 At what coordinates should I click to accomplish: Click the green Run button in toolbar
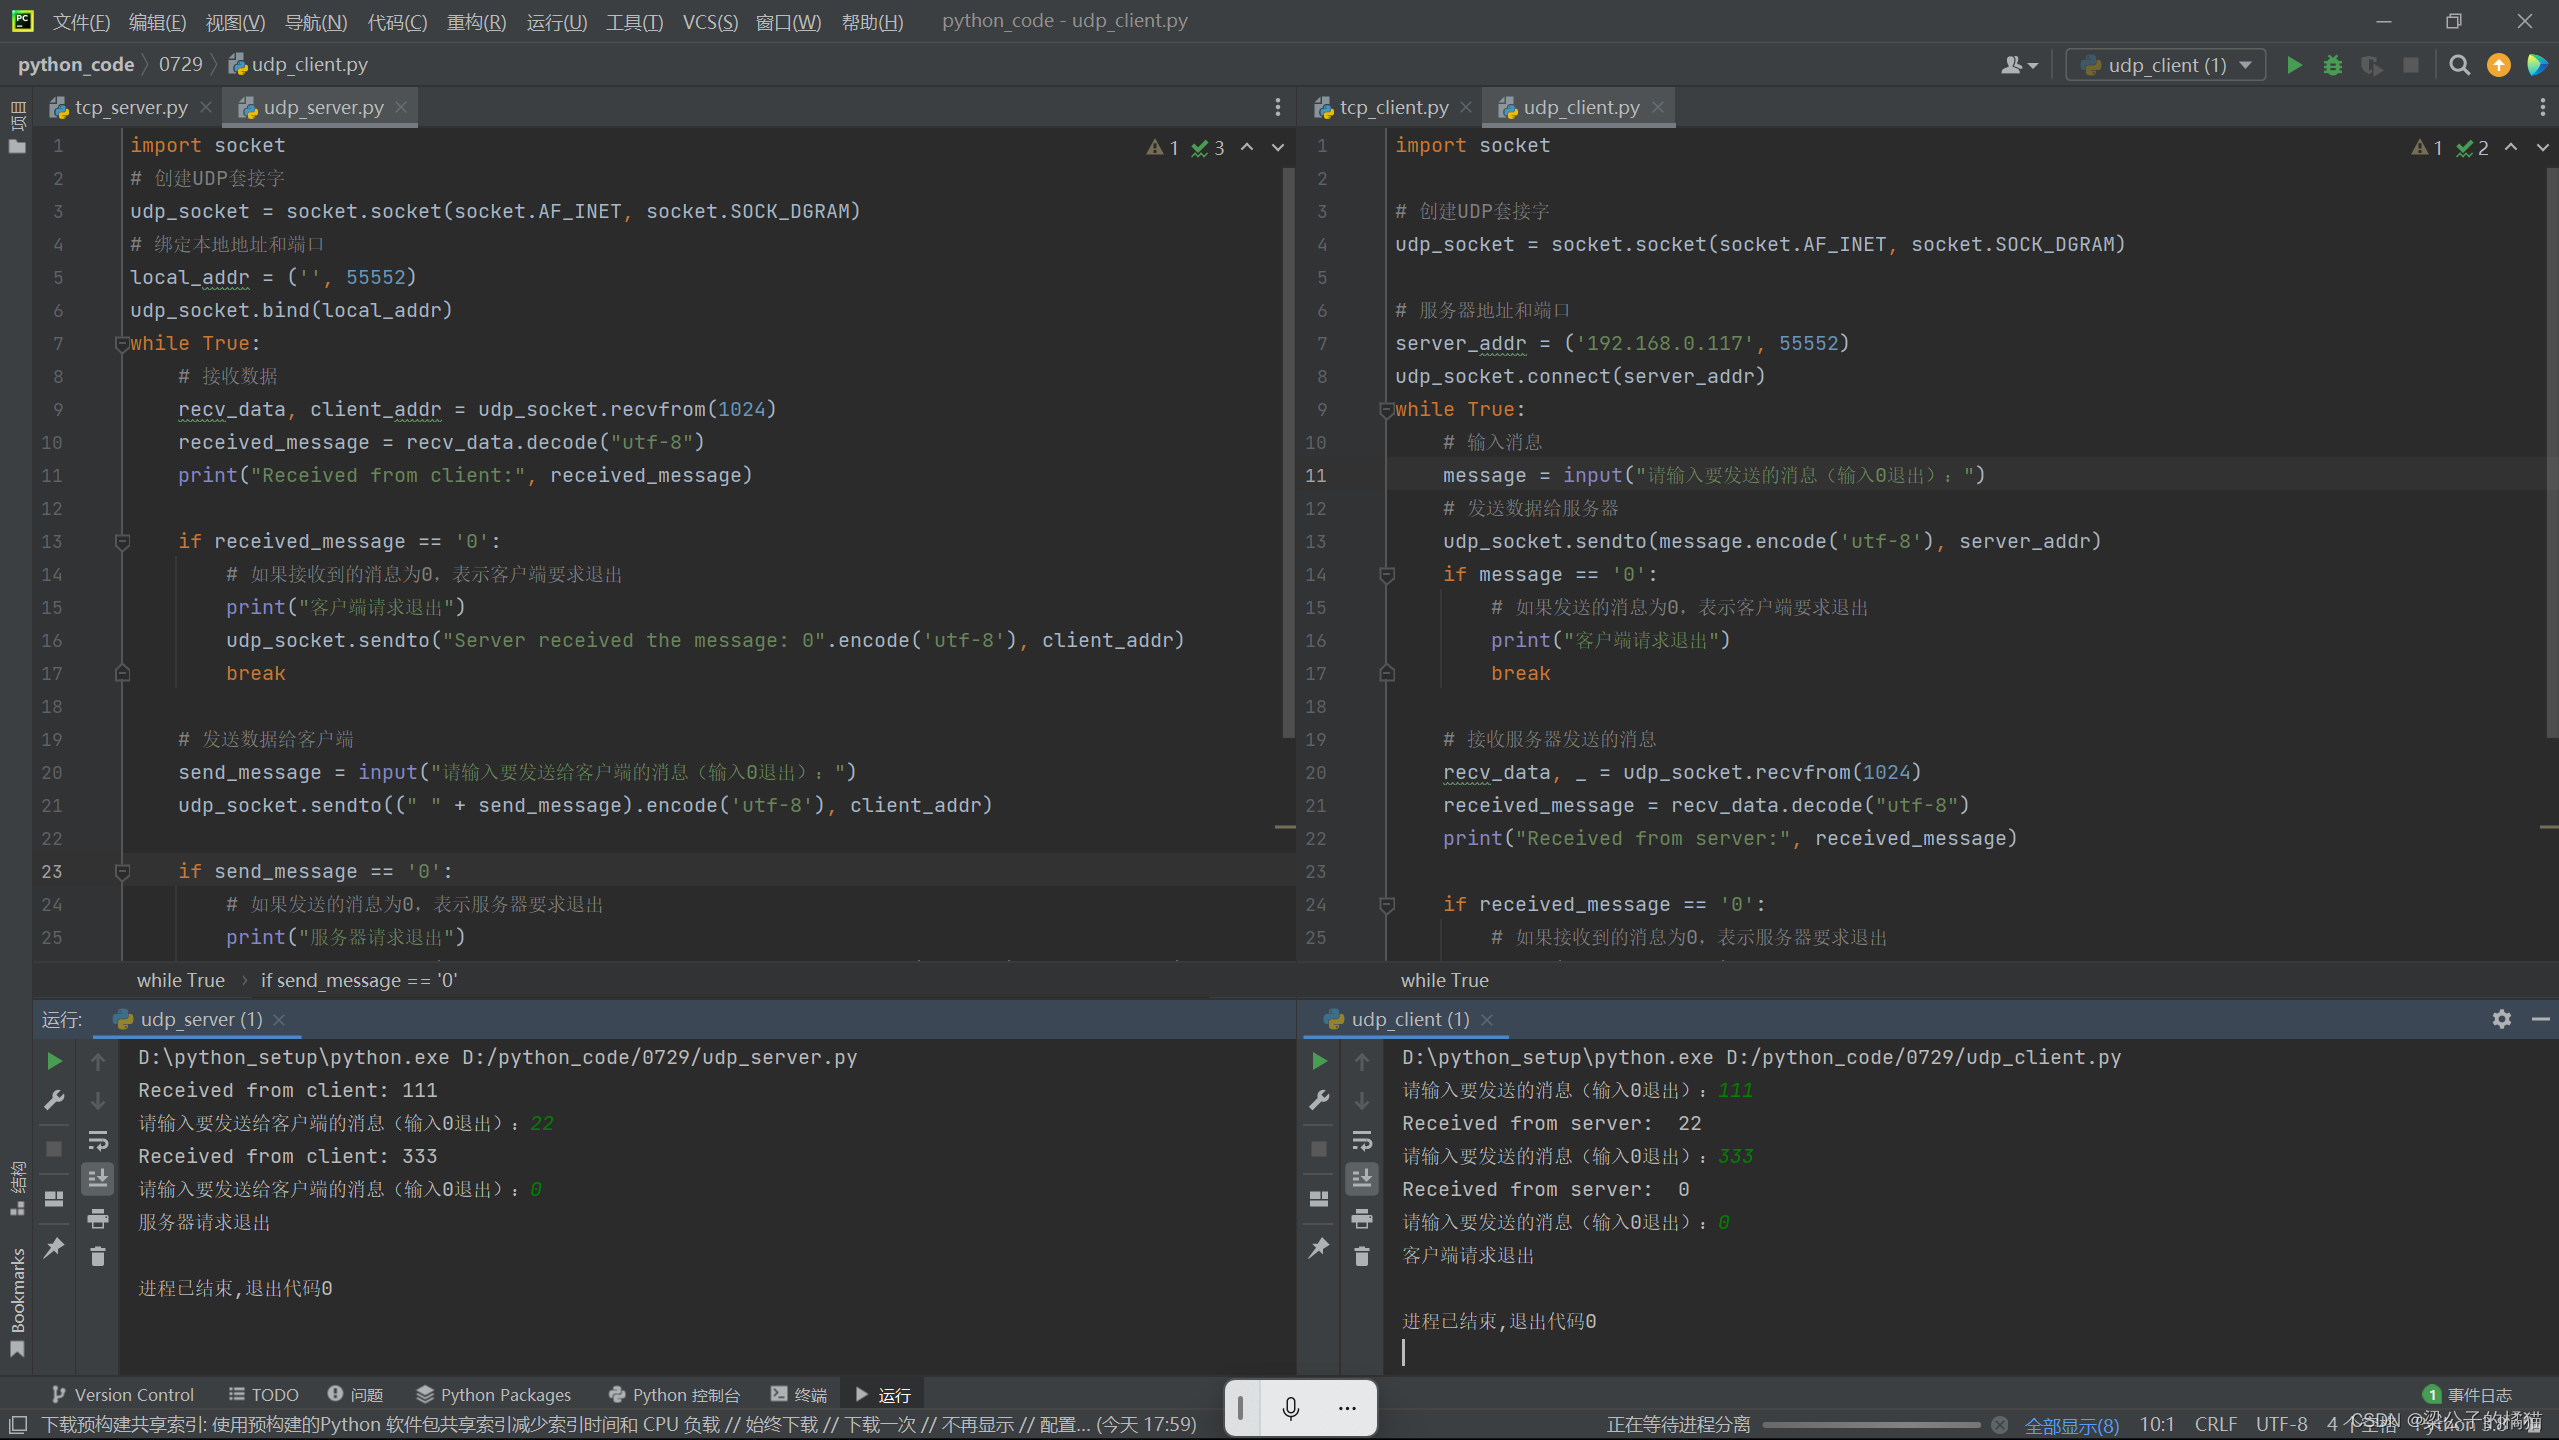pyautogui.click(x=2294, y=65)
